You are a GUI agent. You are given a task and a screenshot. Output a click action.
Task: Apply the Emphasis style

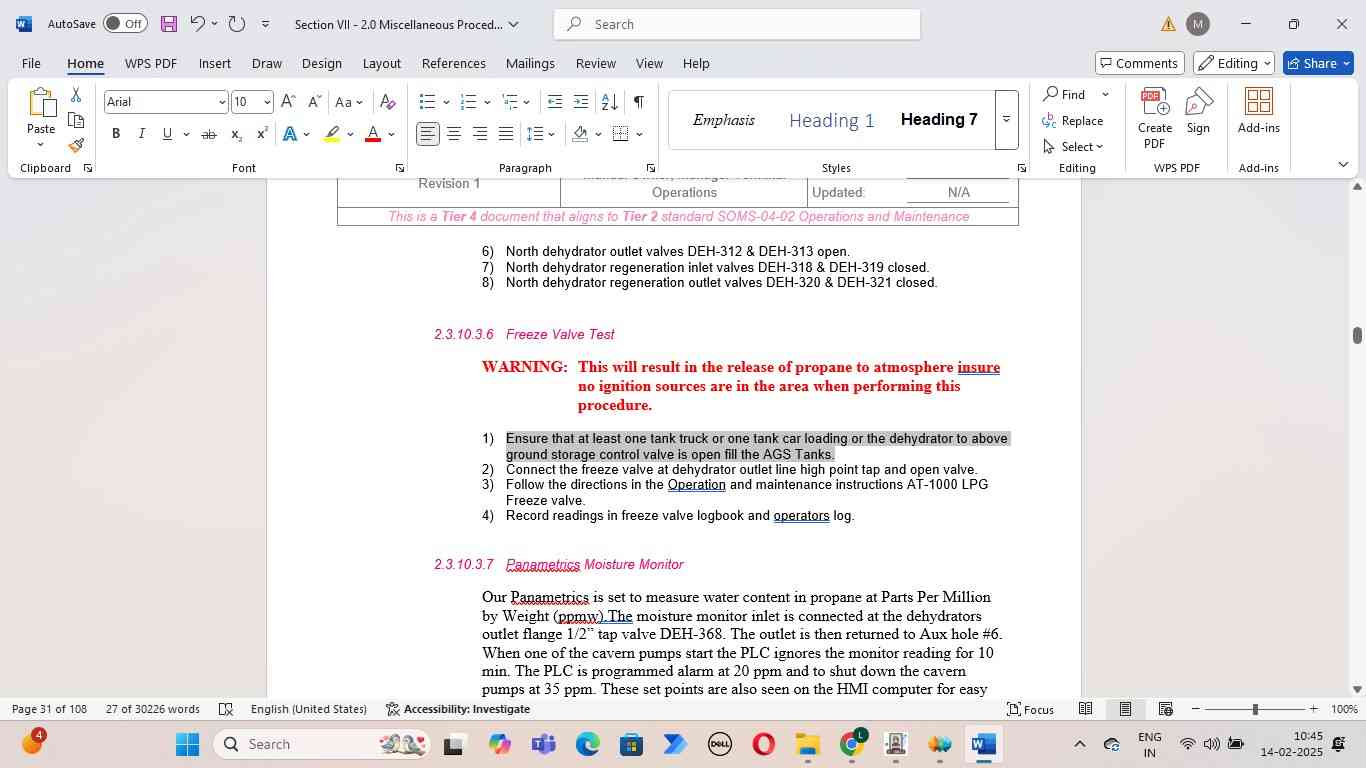click(x=724, y=120)
